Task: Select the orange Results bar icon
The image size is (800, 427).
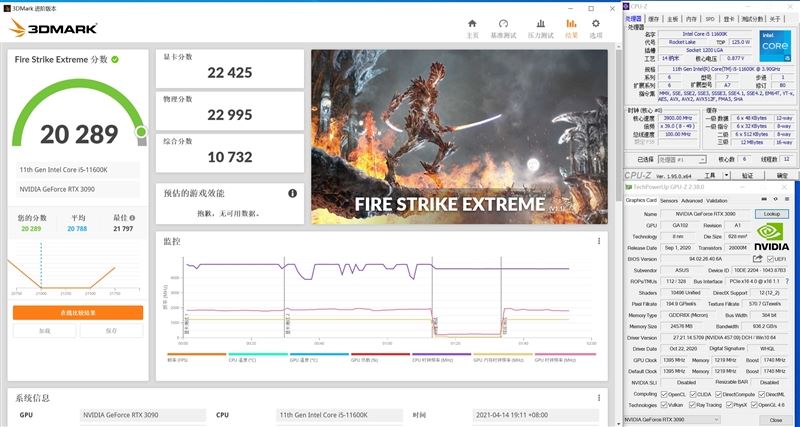Action: tap(571, 23)
